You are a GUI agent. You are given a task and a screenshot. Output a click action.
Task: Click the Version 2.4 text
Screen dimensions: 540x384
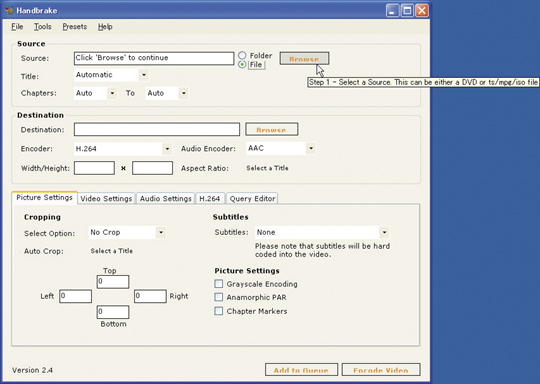pyautogui.click(x=32, y=370)
